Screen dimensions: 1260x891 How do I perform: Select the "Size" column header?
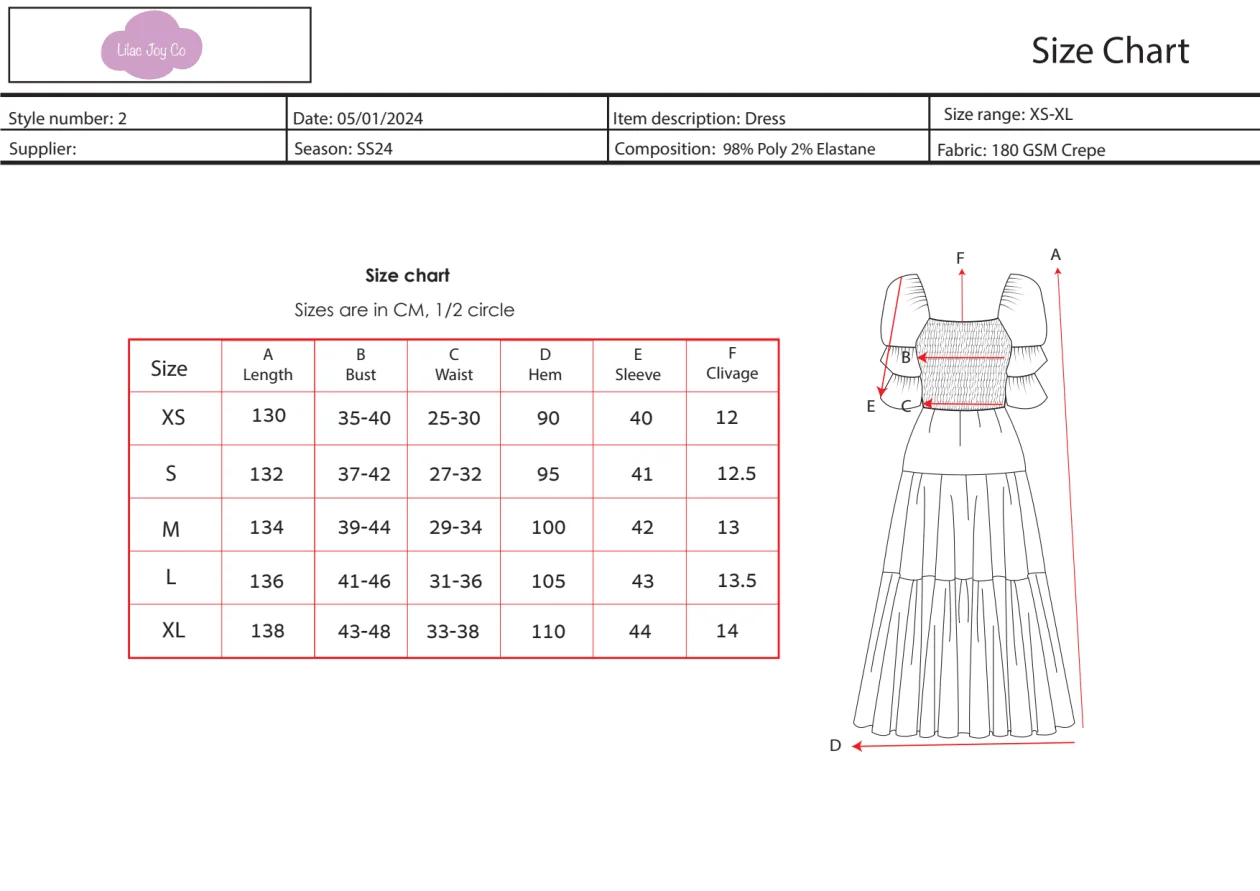pos(169,368)
